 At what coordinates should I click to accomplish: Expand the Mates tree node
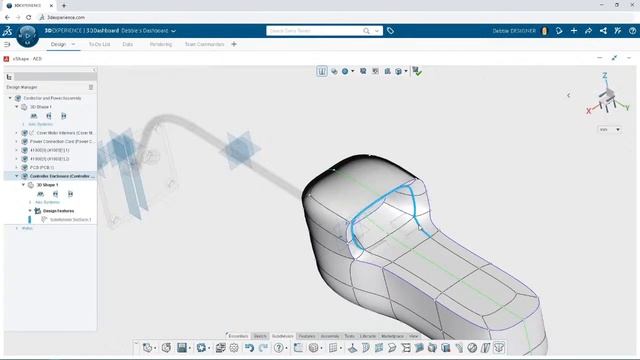tap(17, 229)
